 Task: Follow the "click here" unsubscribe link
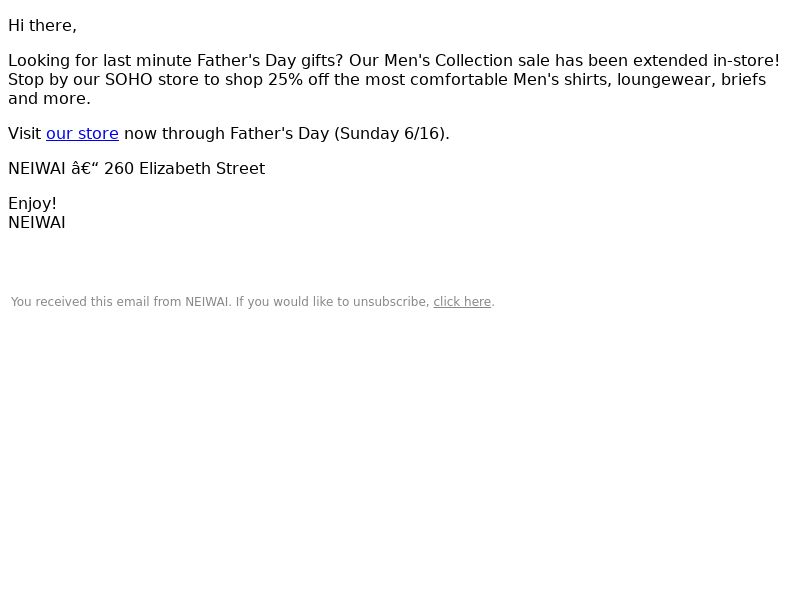pyautogui.click(x=462, y=302)
